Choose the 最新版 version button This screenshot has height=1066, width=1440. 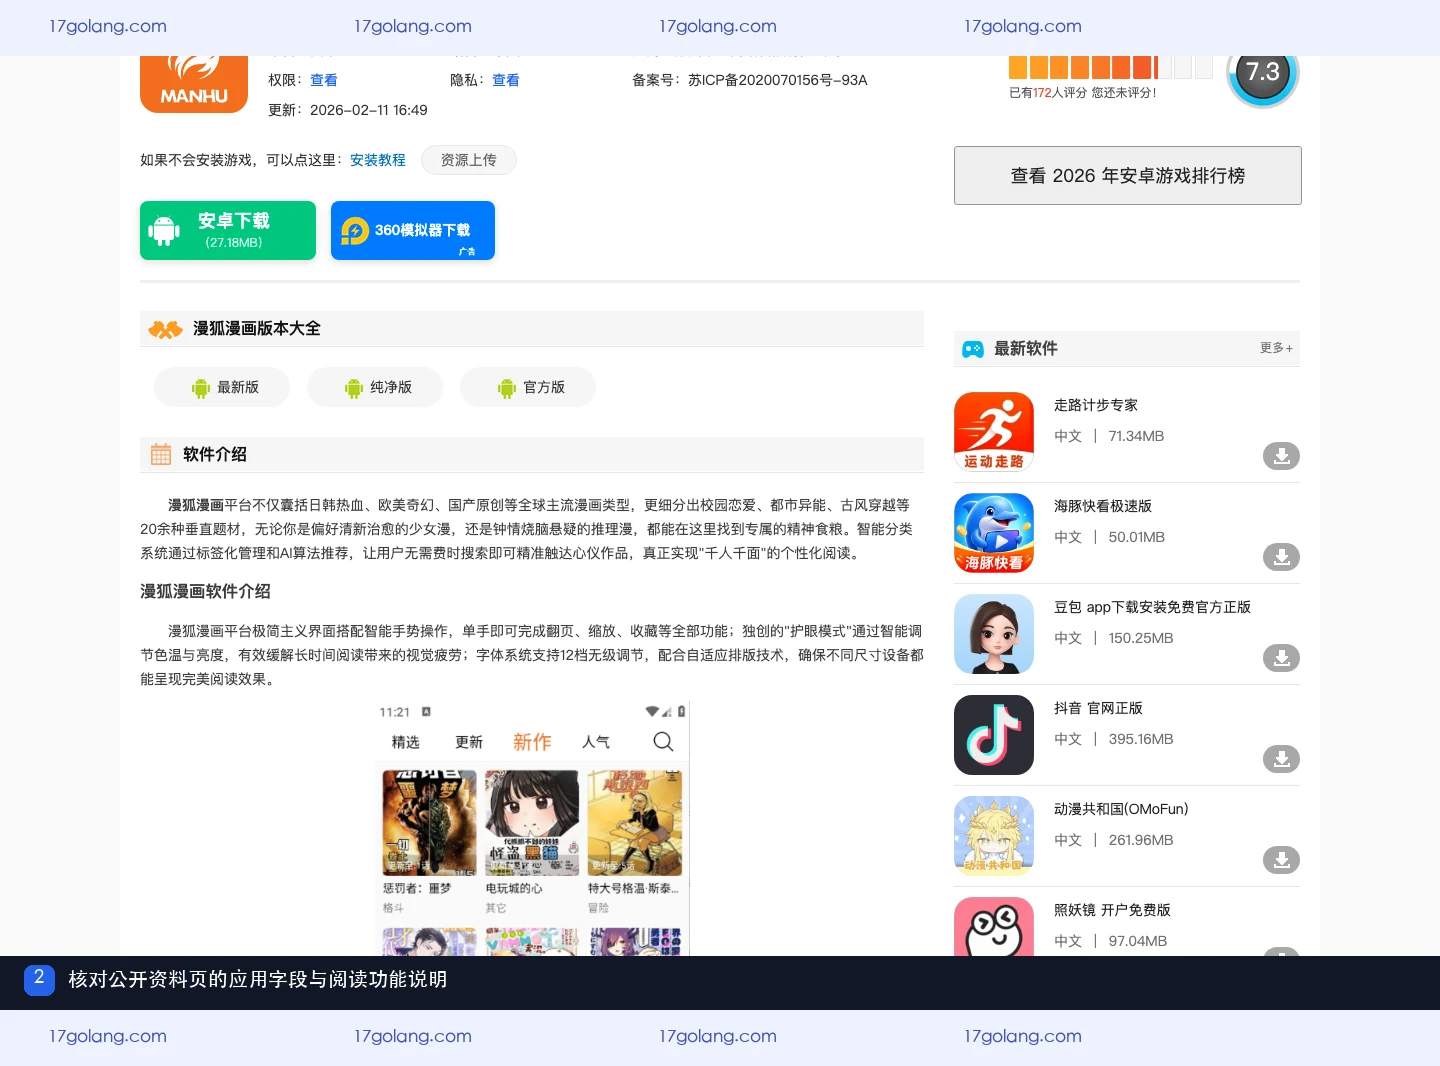(222, 387)
